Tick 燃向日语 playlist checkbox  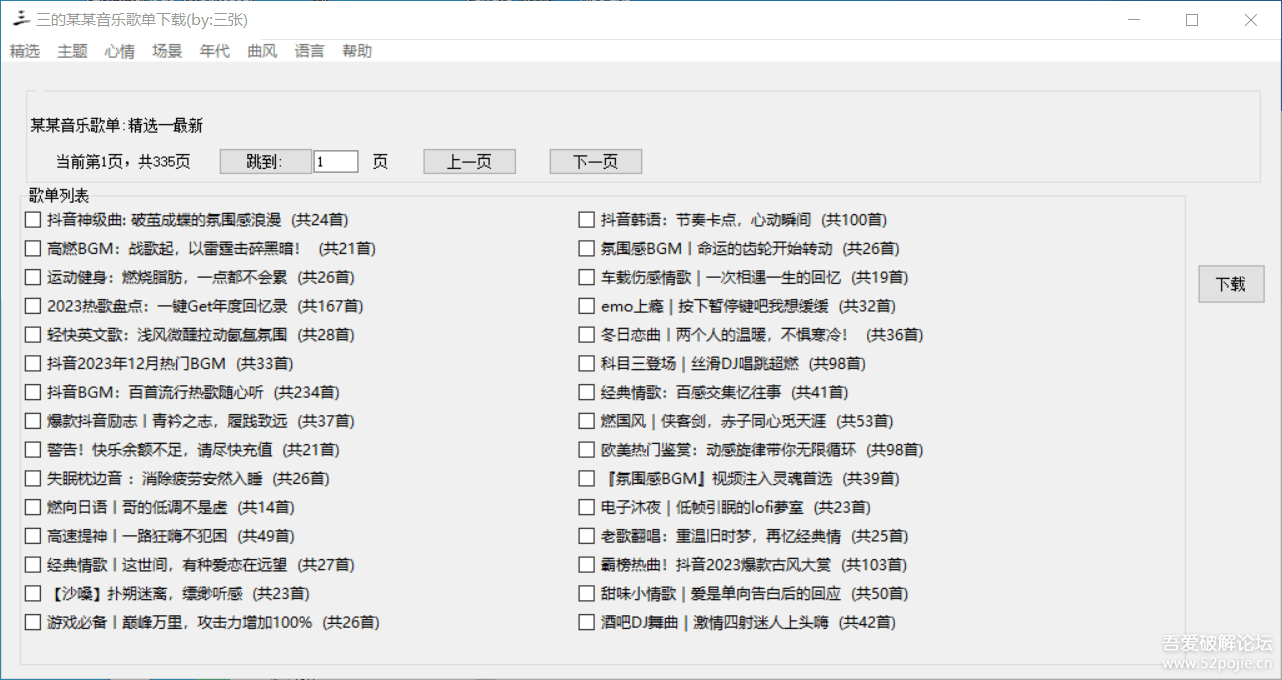(x=33, y=508)
